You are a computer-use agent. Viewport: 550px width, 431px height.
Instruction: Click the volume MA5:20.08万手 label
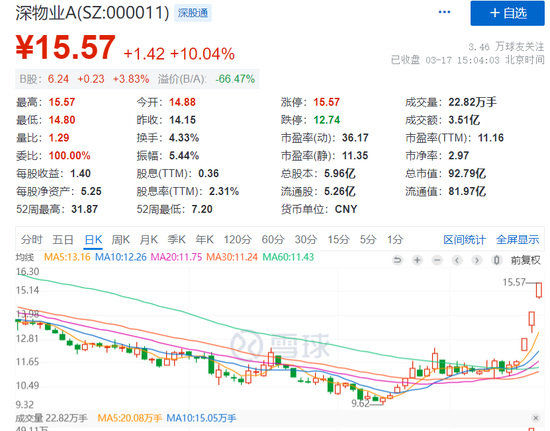tap(129, 418)
